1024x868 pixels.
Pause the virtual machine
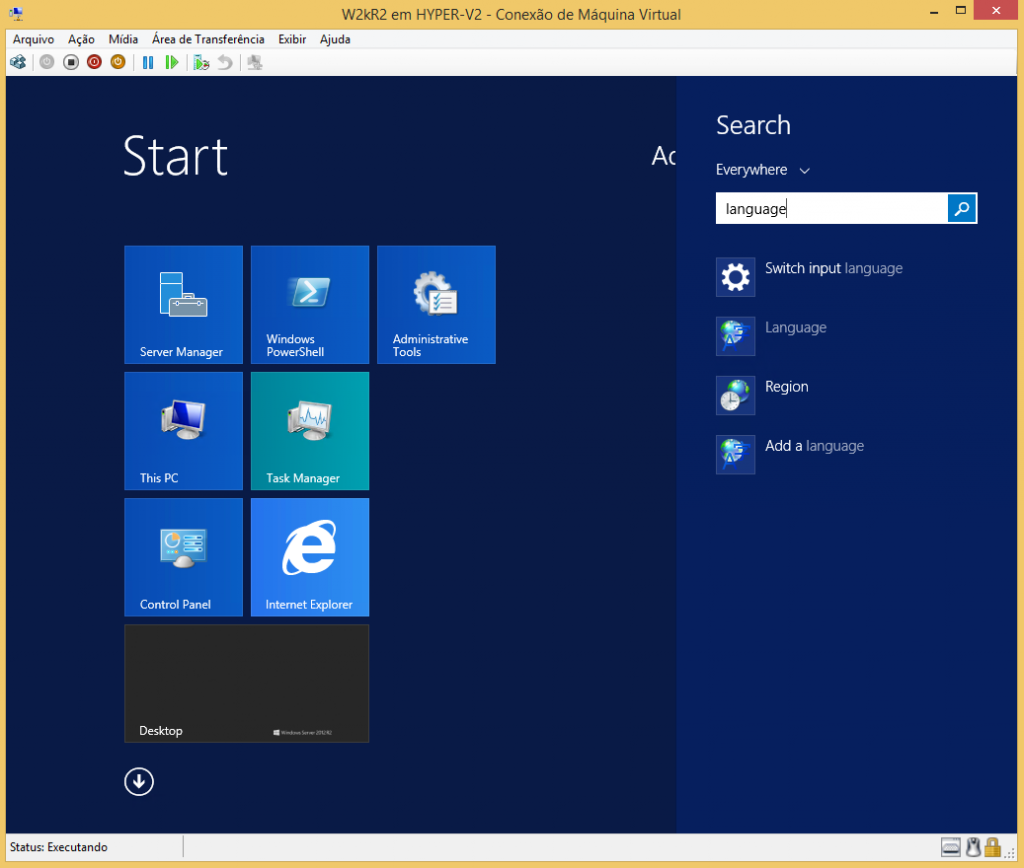(x=148, y=63)
